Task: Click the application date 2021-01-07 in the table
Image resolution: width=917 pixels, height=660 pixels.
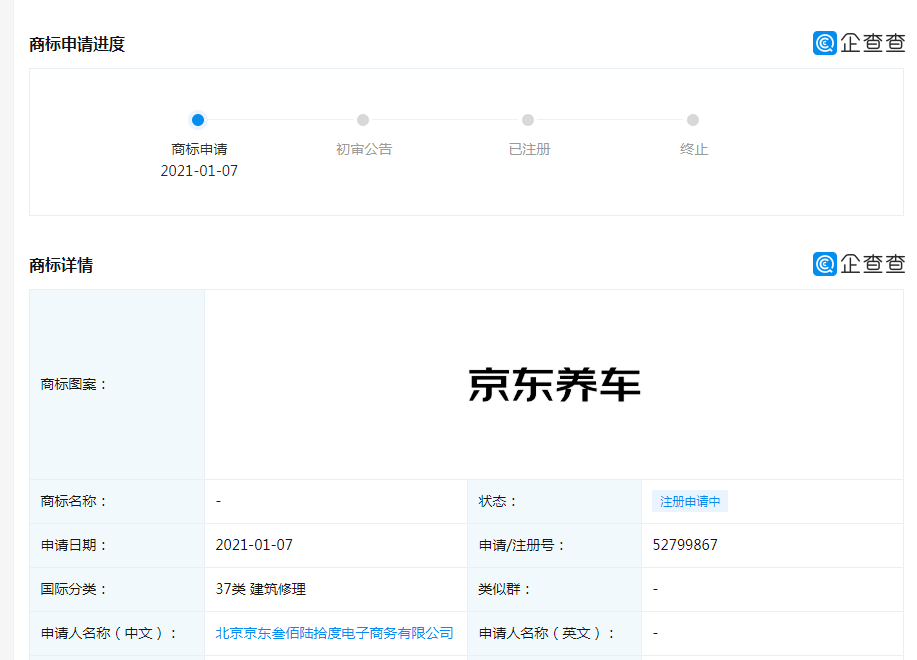Action: (x=254, y=545)
